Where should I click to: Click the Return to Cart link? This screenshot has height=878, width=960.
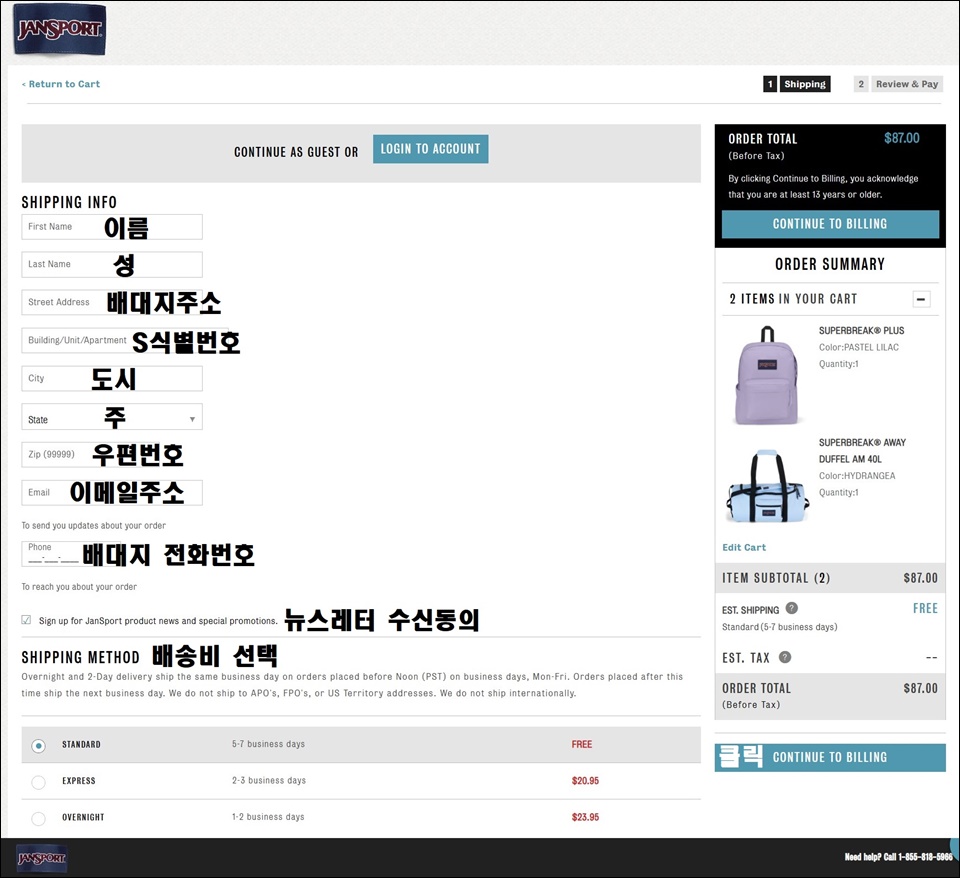pyautogui.click(x=61, y=84)
